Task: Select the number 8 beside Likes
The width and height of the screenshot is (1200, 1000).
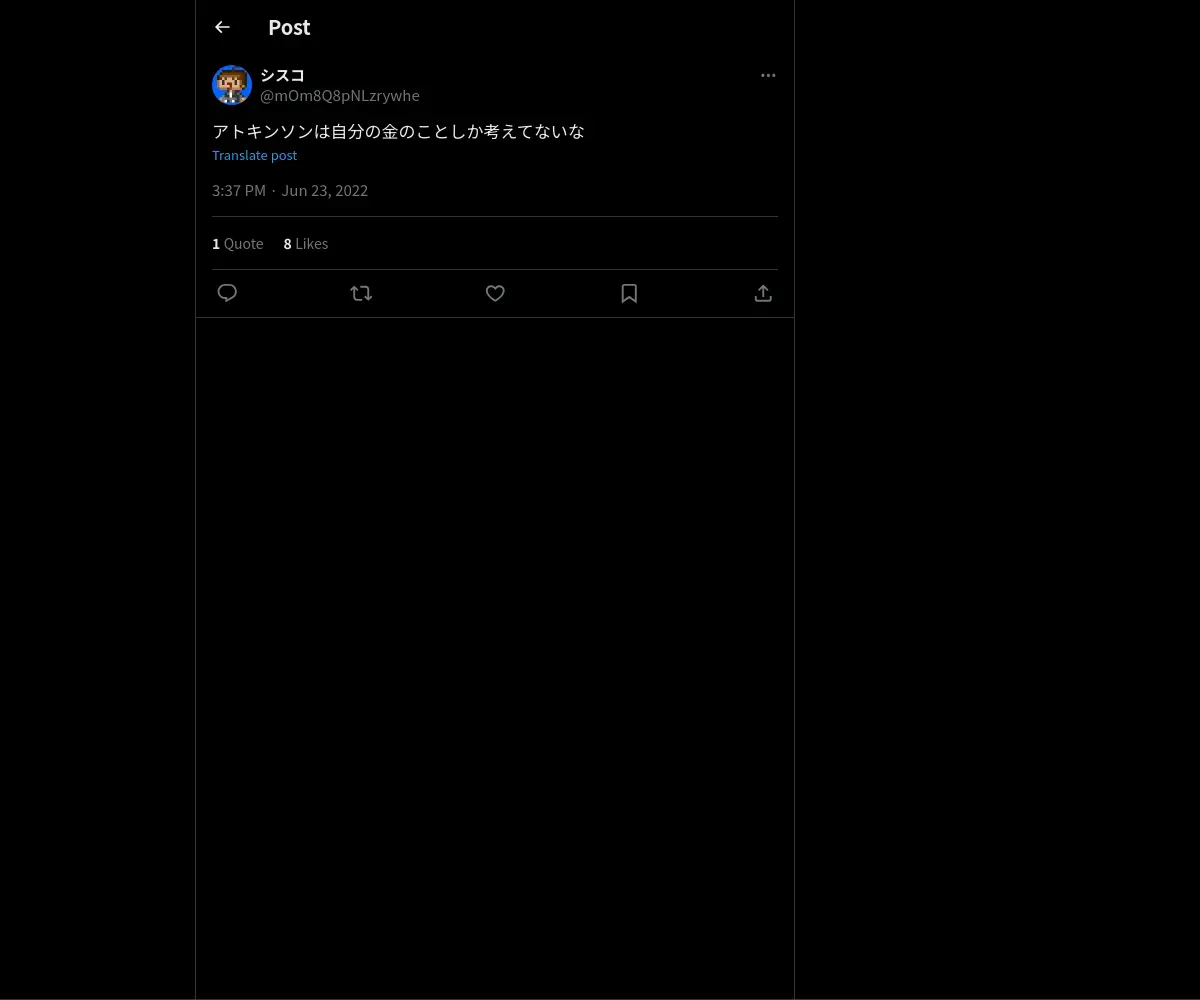Action: (288, 243)
